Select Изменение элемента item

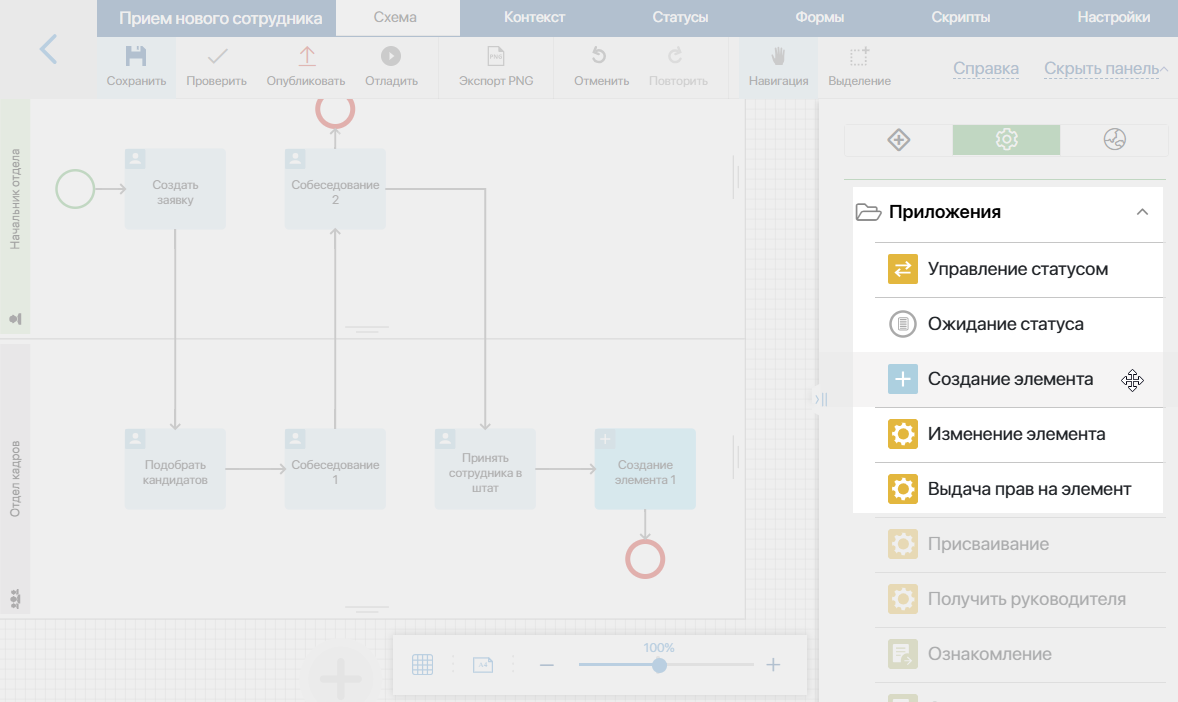coord(1019,434)
